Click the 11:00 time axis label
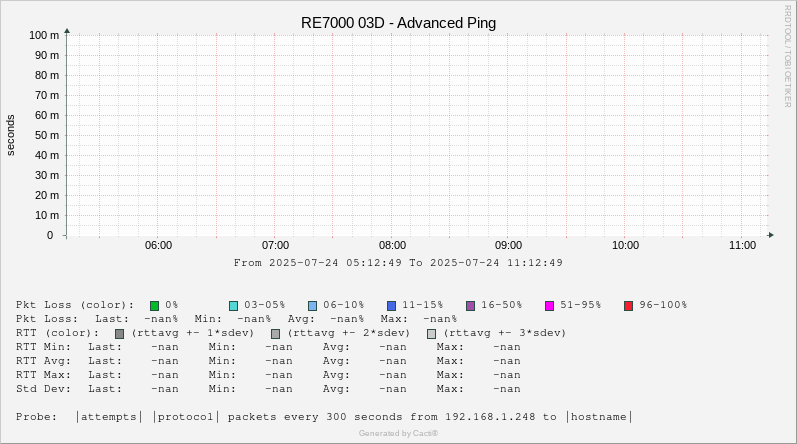 click(x=743, y=245)
